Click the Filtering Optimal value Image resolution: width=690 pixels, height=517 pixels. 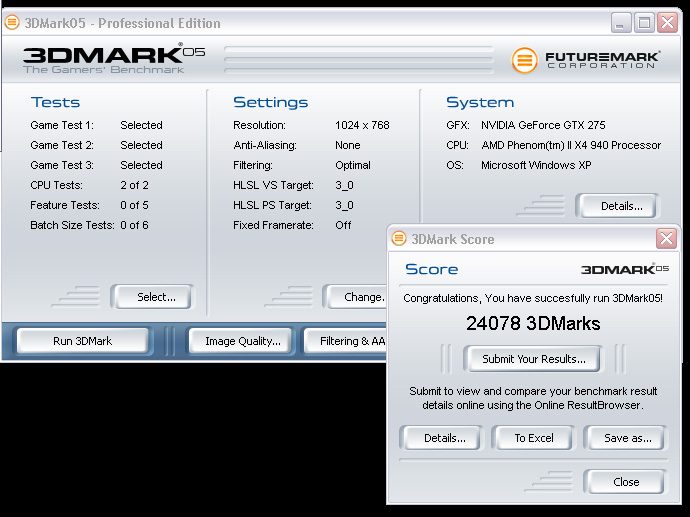pos(353,165)
